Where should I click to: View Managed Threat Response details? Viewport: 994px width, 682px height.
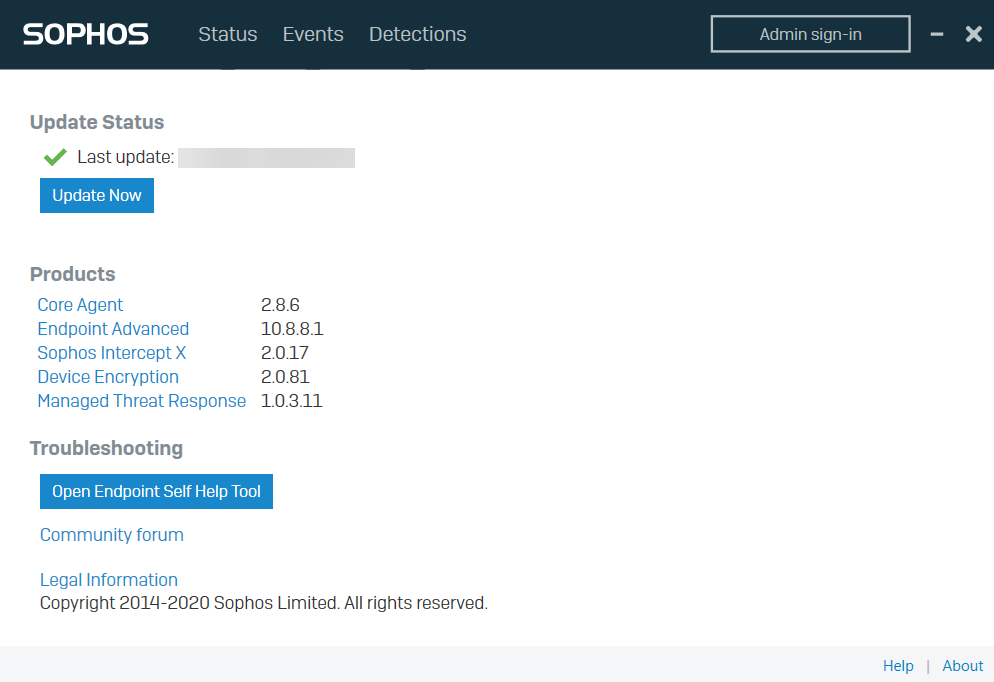[x=141, y=401]
